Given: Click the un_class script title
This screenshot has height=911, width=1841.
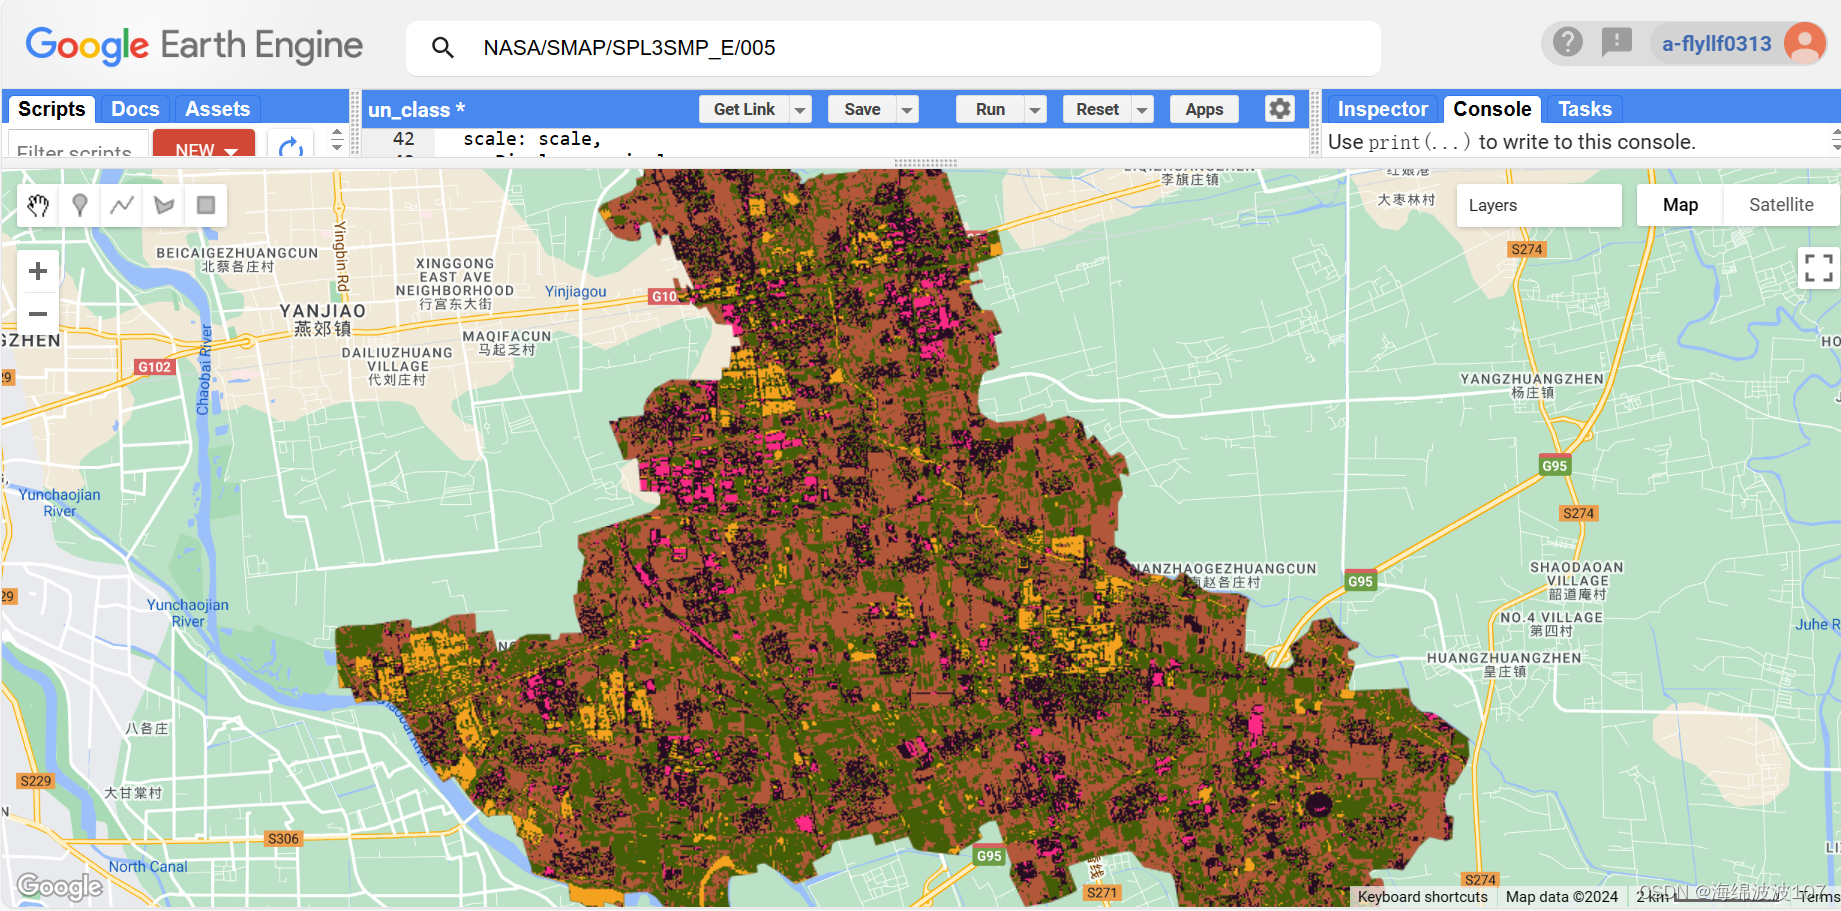Looking at the screenshot, I should click(416, 110).
